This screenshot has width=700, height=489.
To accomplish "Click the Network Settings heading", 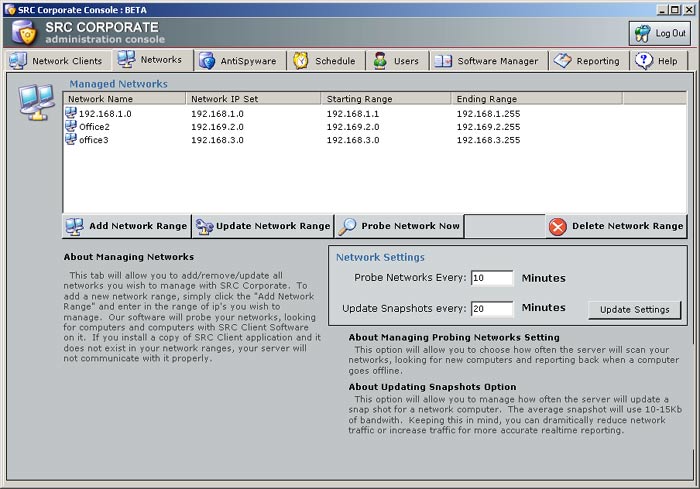I will click(x=380, y=257).
